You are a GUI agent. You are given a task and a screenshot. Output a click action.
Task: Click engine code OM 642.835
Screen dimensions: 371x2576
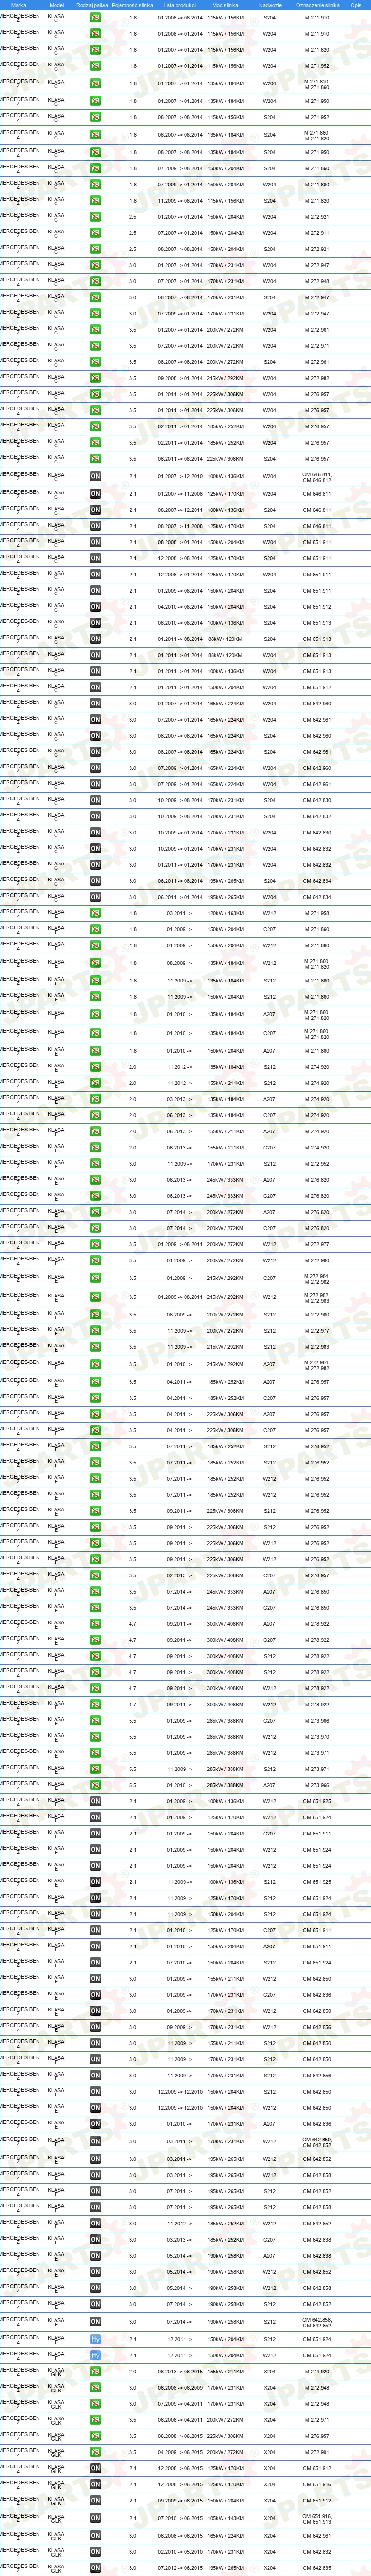(318, 2568)
